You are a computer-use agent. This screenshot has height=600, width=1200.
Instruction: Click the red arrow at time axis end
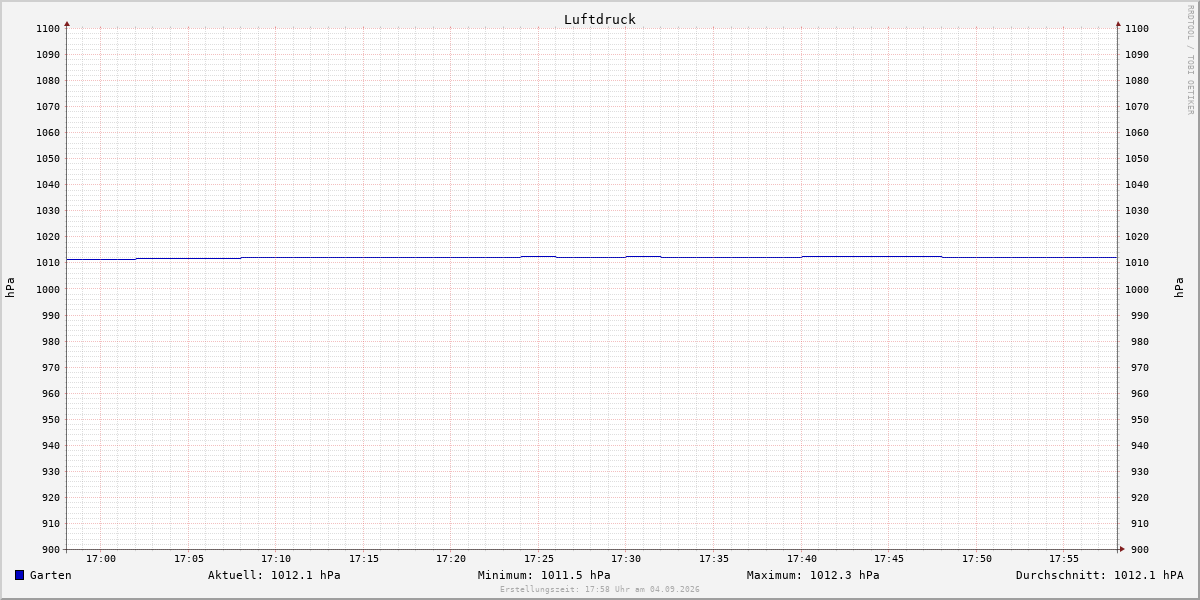(1122, 548)
